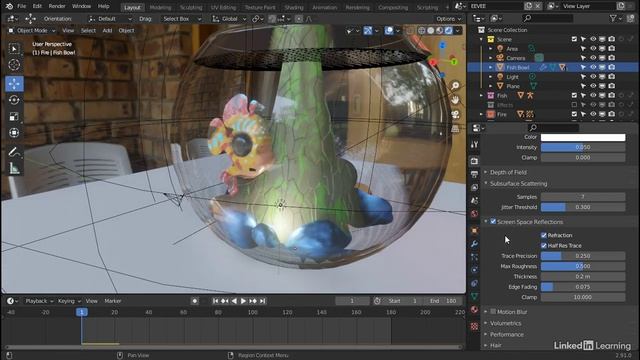Open the Output properties tab

click(x=474, y=175)
